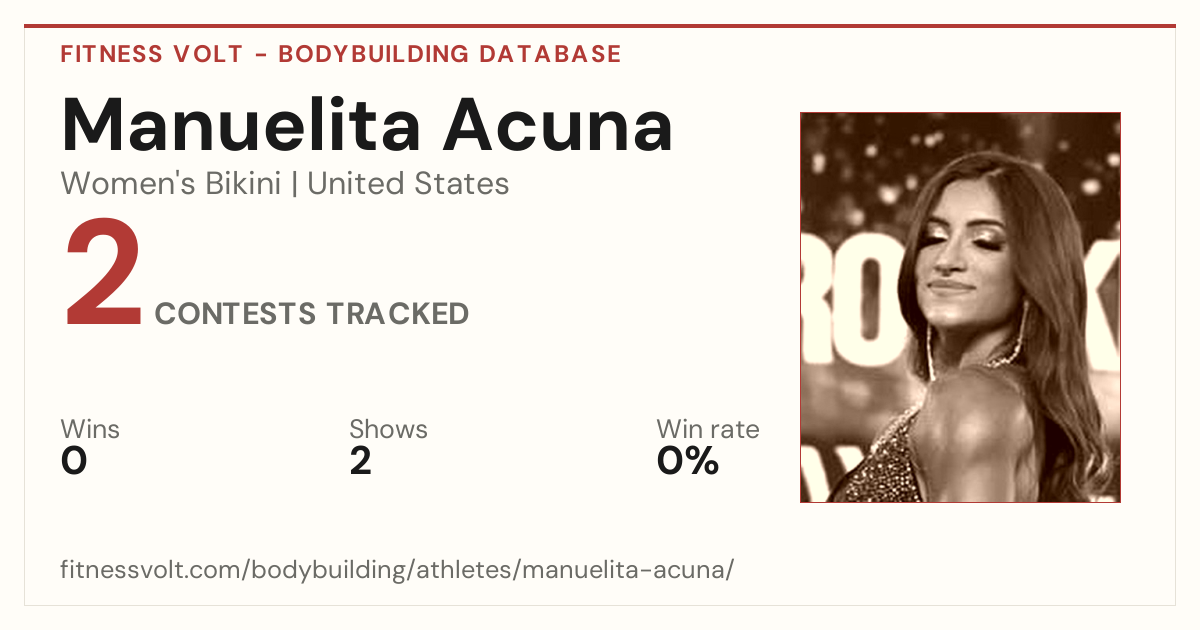
Task: Click the pipe separator between division and country
Action: point(295,185)
